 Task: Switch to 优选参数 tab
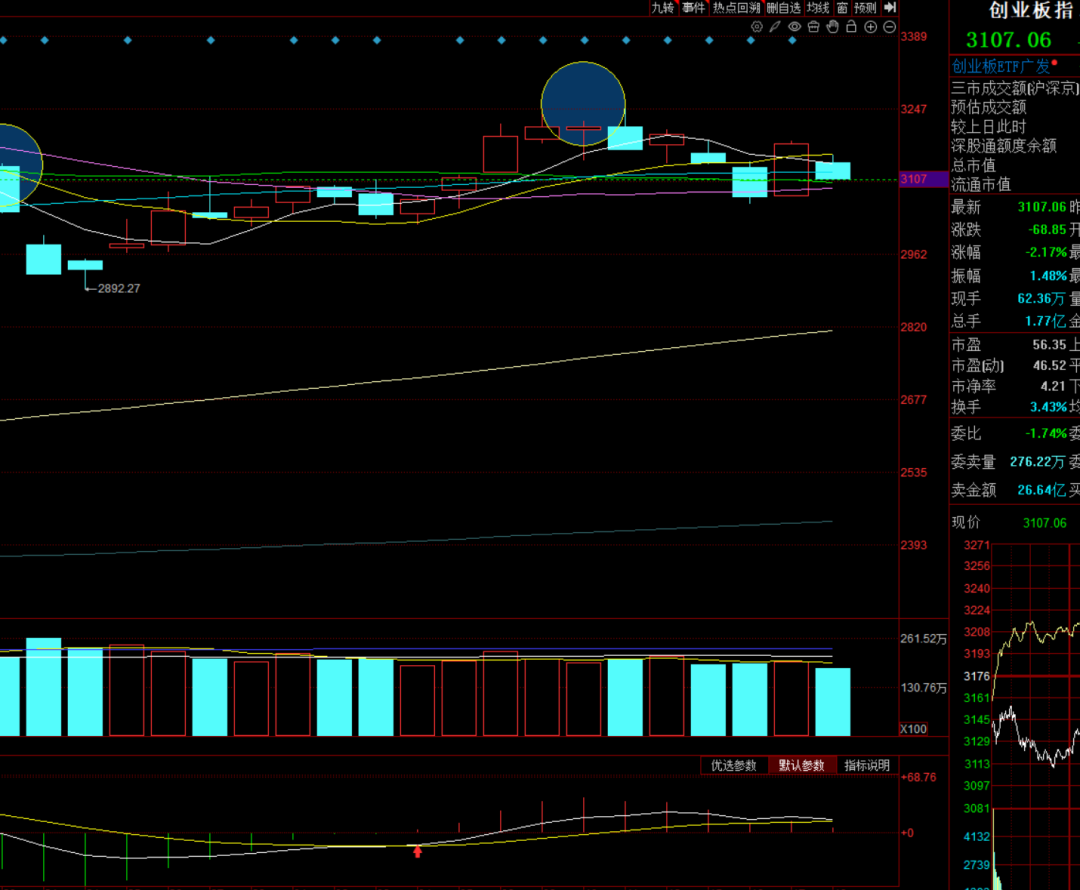coord(734,766)
